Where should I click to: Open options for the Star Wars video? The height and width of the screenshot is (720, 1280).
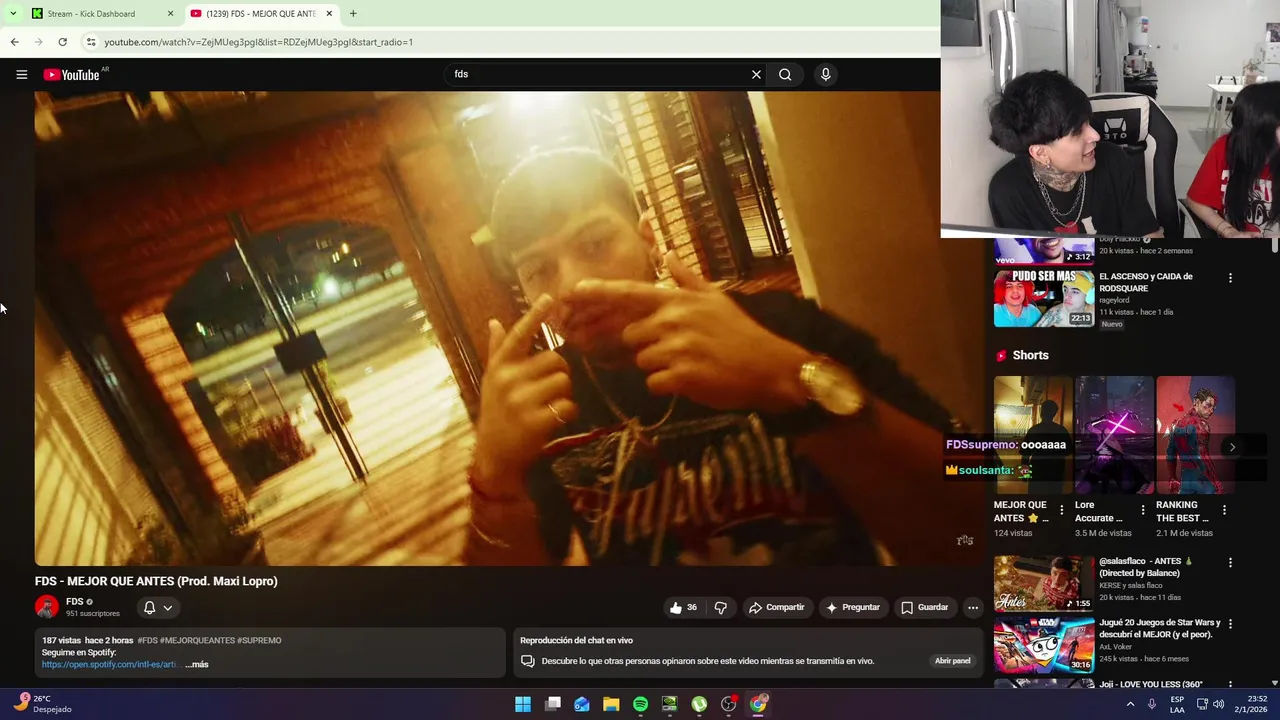tap(1230, 623)
